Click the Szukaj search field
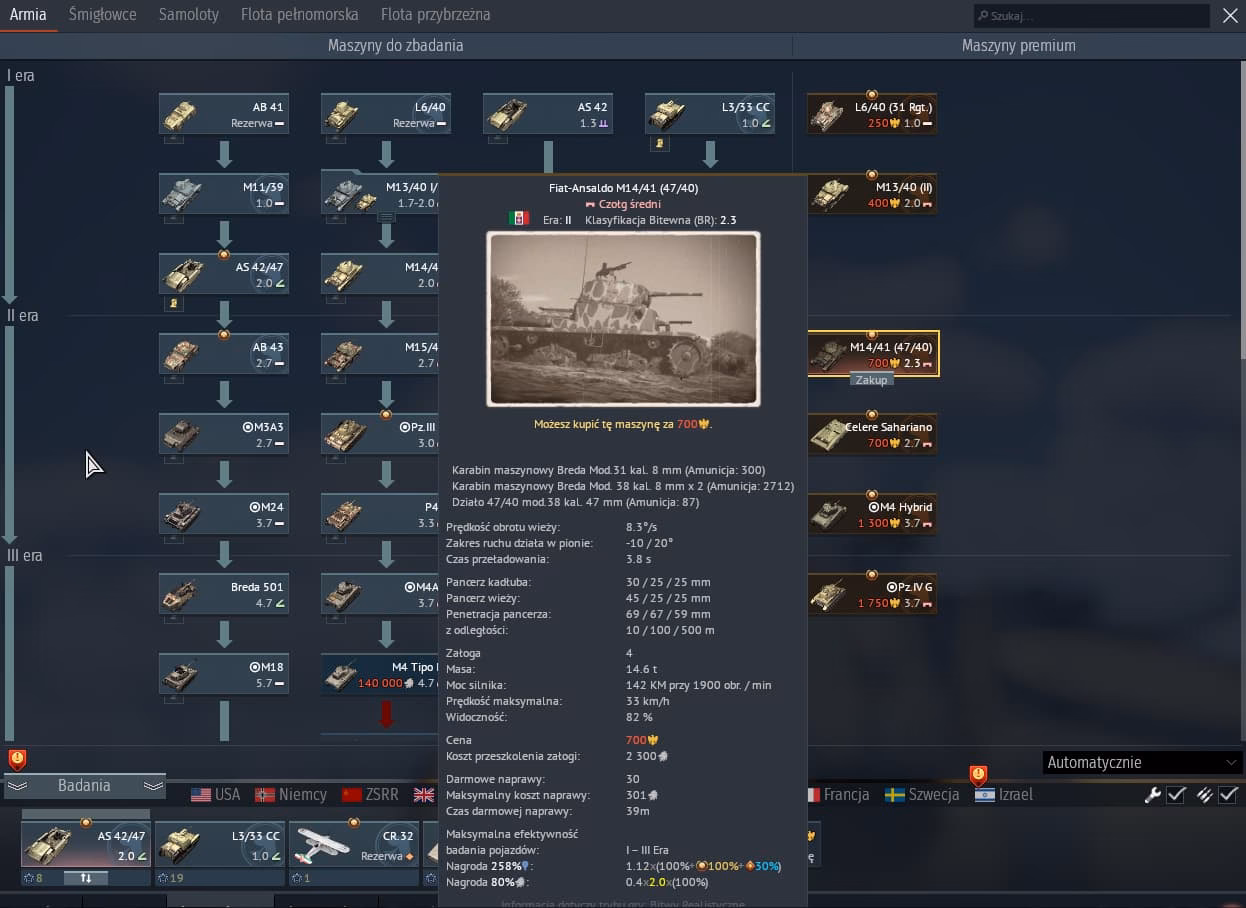This screenshot has width=1246, height=908. tap(1092, 16)
